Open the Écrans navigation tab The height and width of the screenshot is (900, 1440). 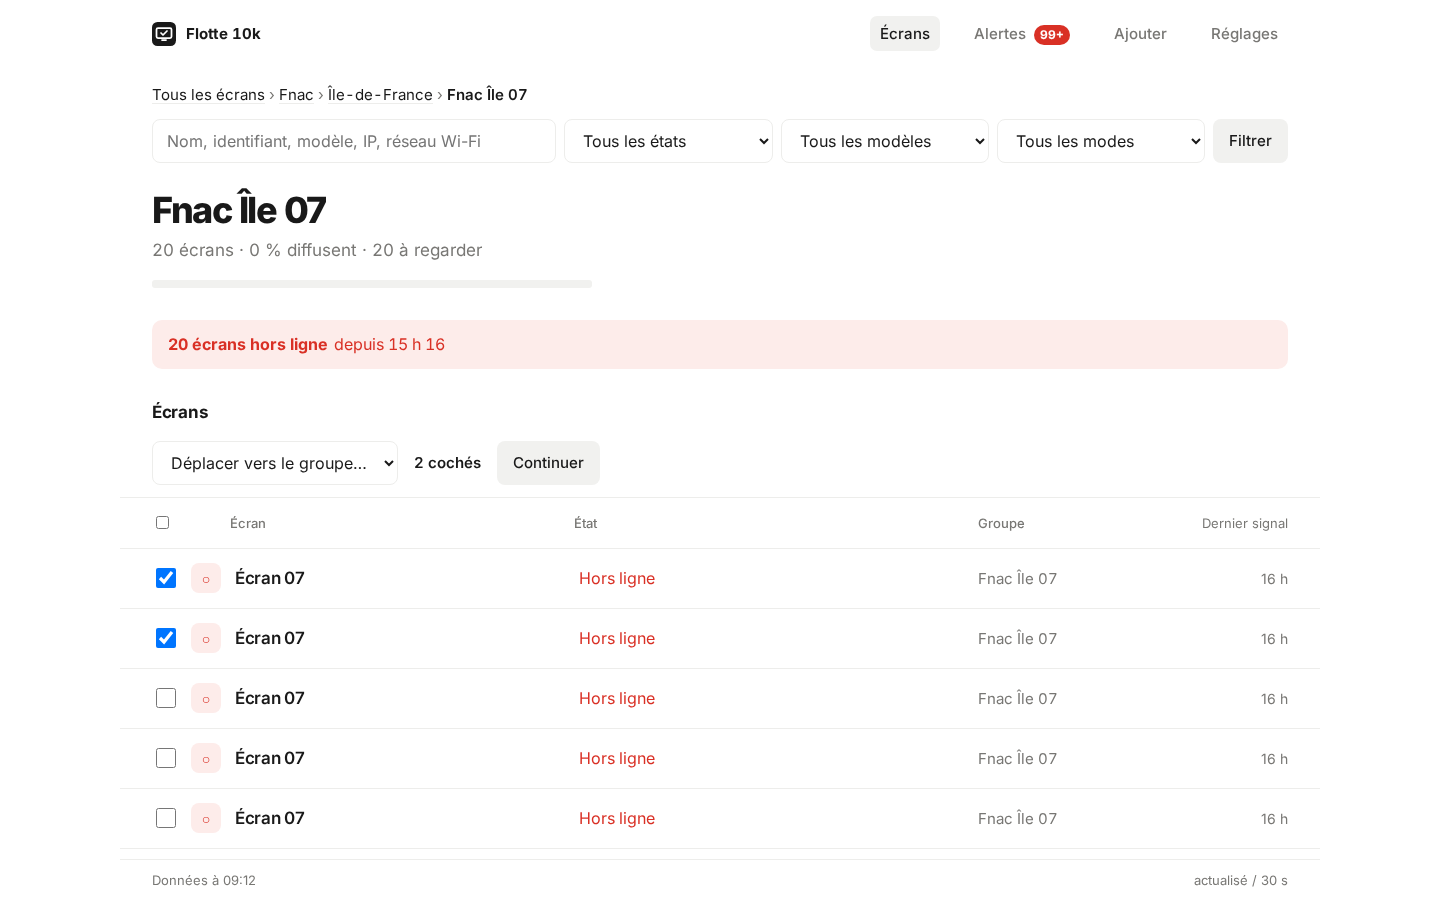[905, 34]
